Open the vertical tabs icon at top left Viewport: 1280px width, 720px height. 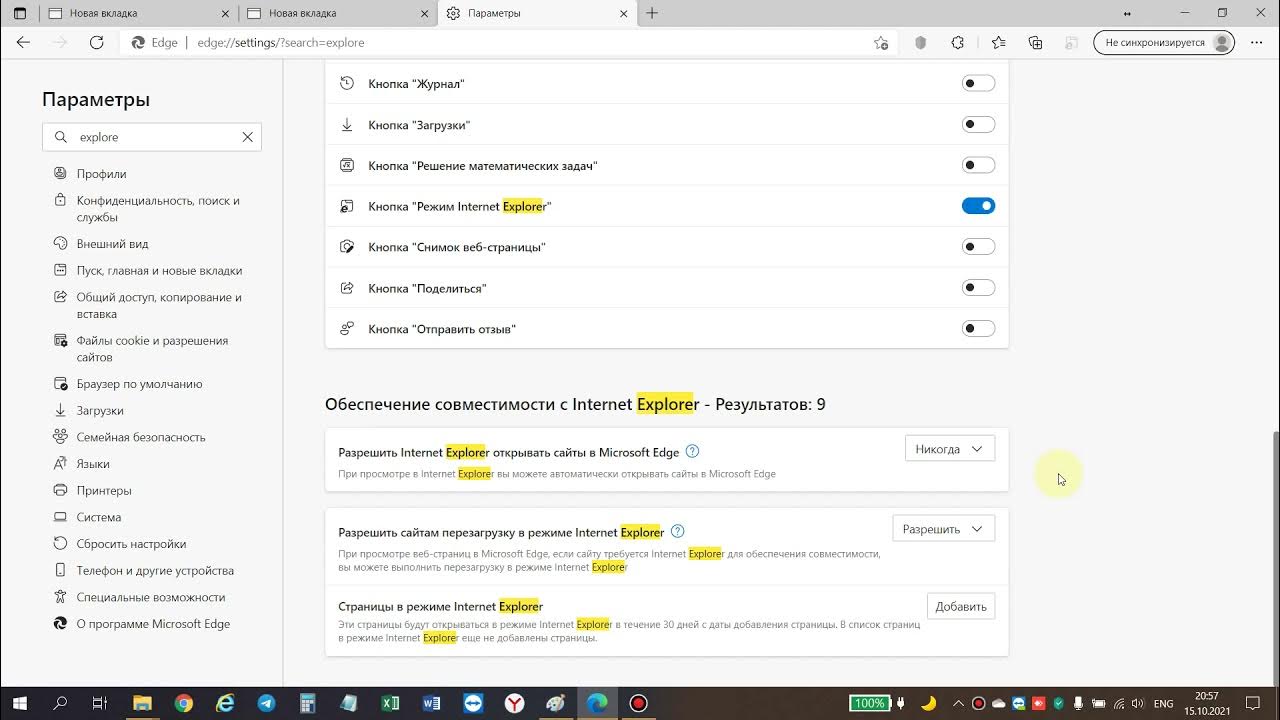20,13
